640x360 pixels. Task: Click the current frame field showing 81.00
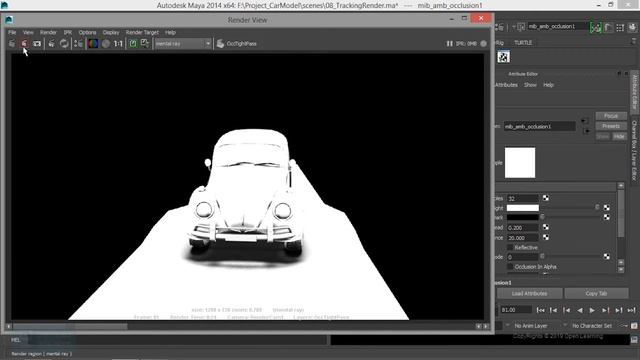516,310
